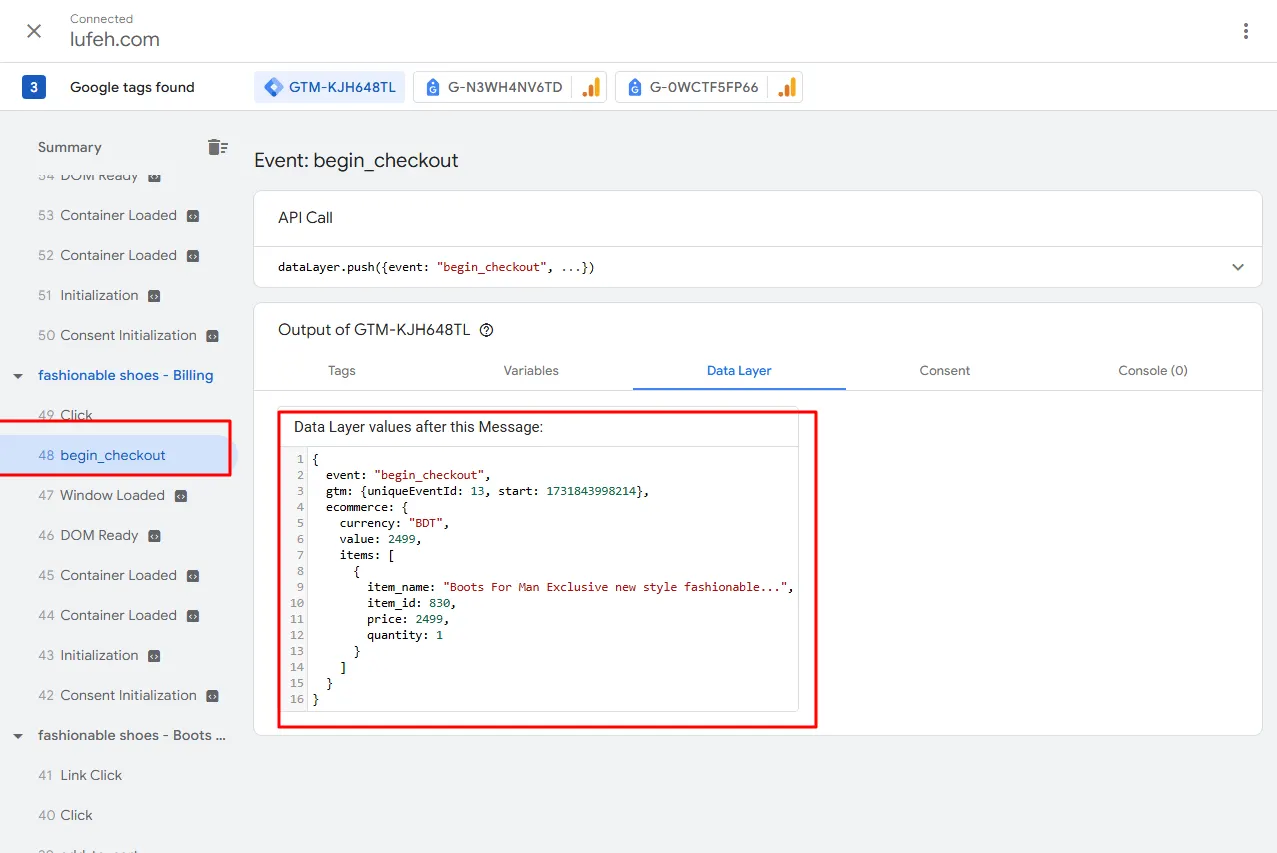Click the Google tag icon on G-N3WH4NV6TD
The width and height of the screenshot is (1277, 853).
click(x=433, y=88)
